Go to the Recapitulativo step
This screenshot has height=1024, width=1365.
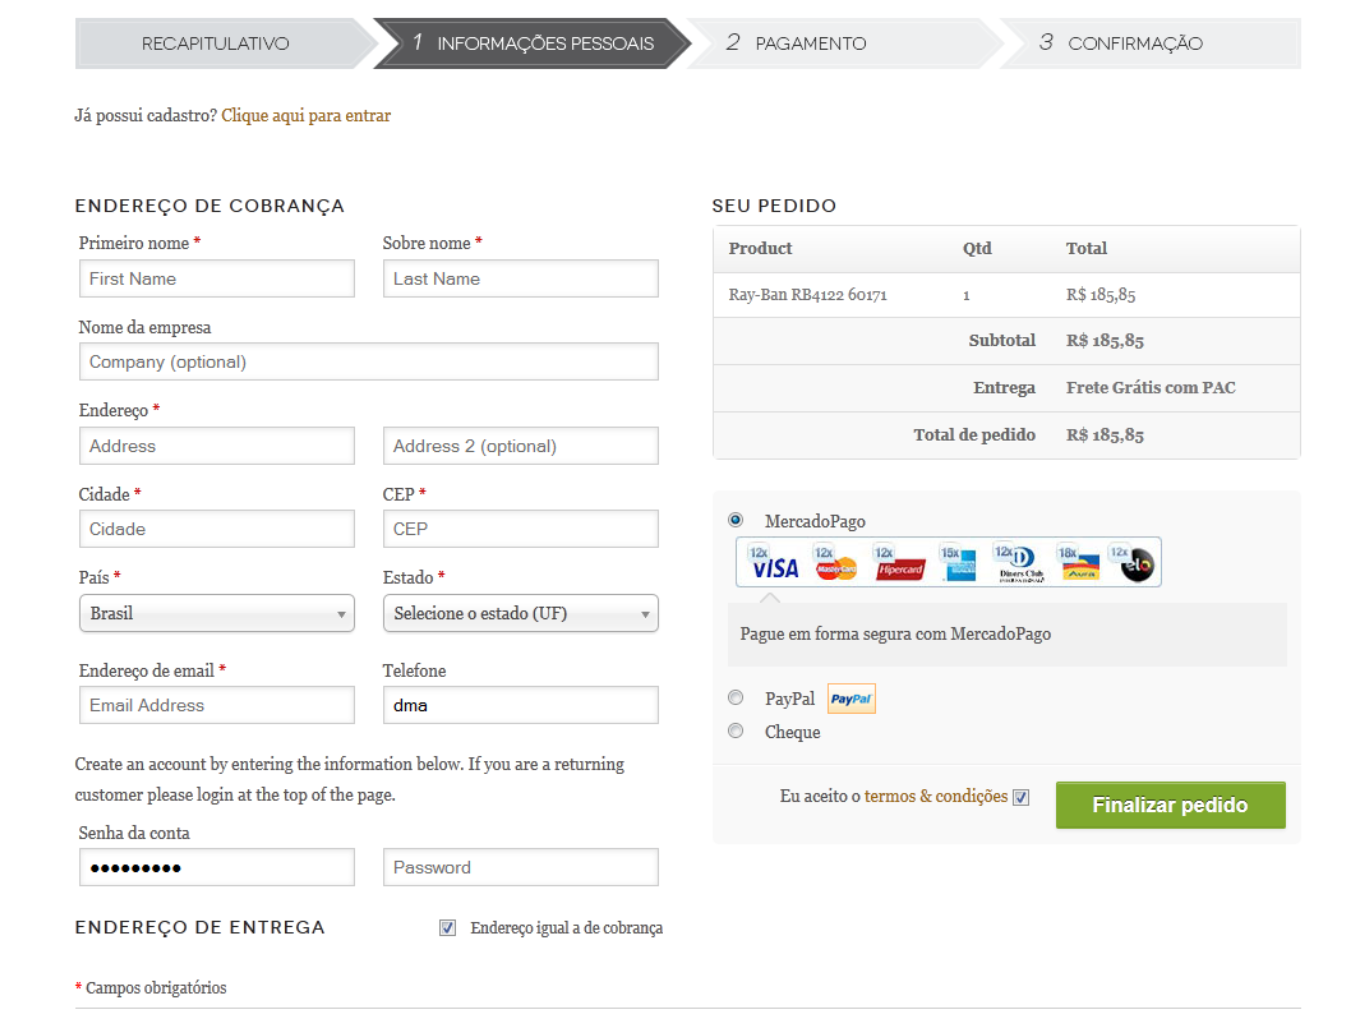tap(216, 44)
